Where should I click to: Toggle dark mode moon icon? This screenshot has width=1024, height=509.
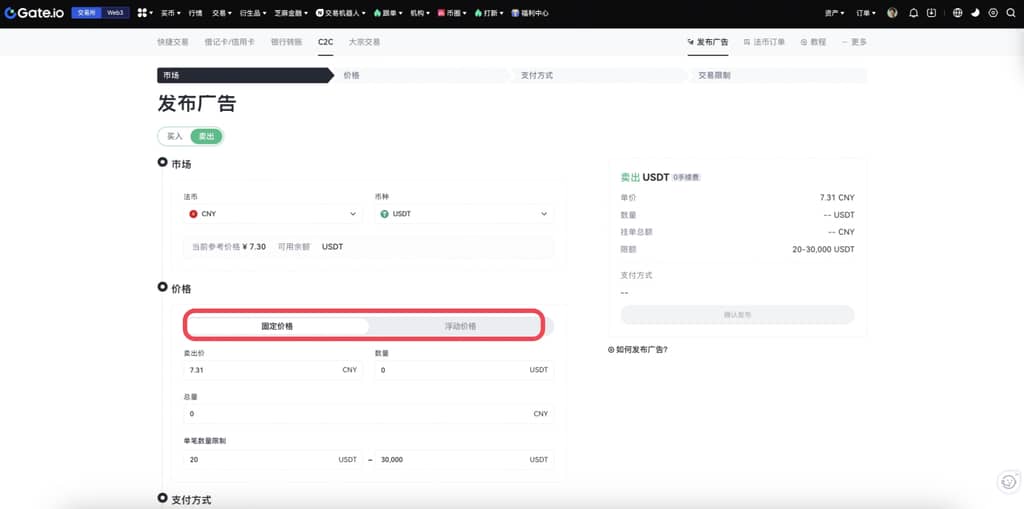(x=975, y=13)
